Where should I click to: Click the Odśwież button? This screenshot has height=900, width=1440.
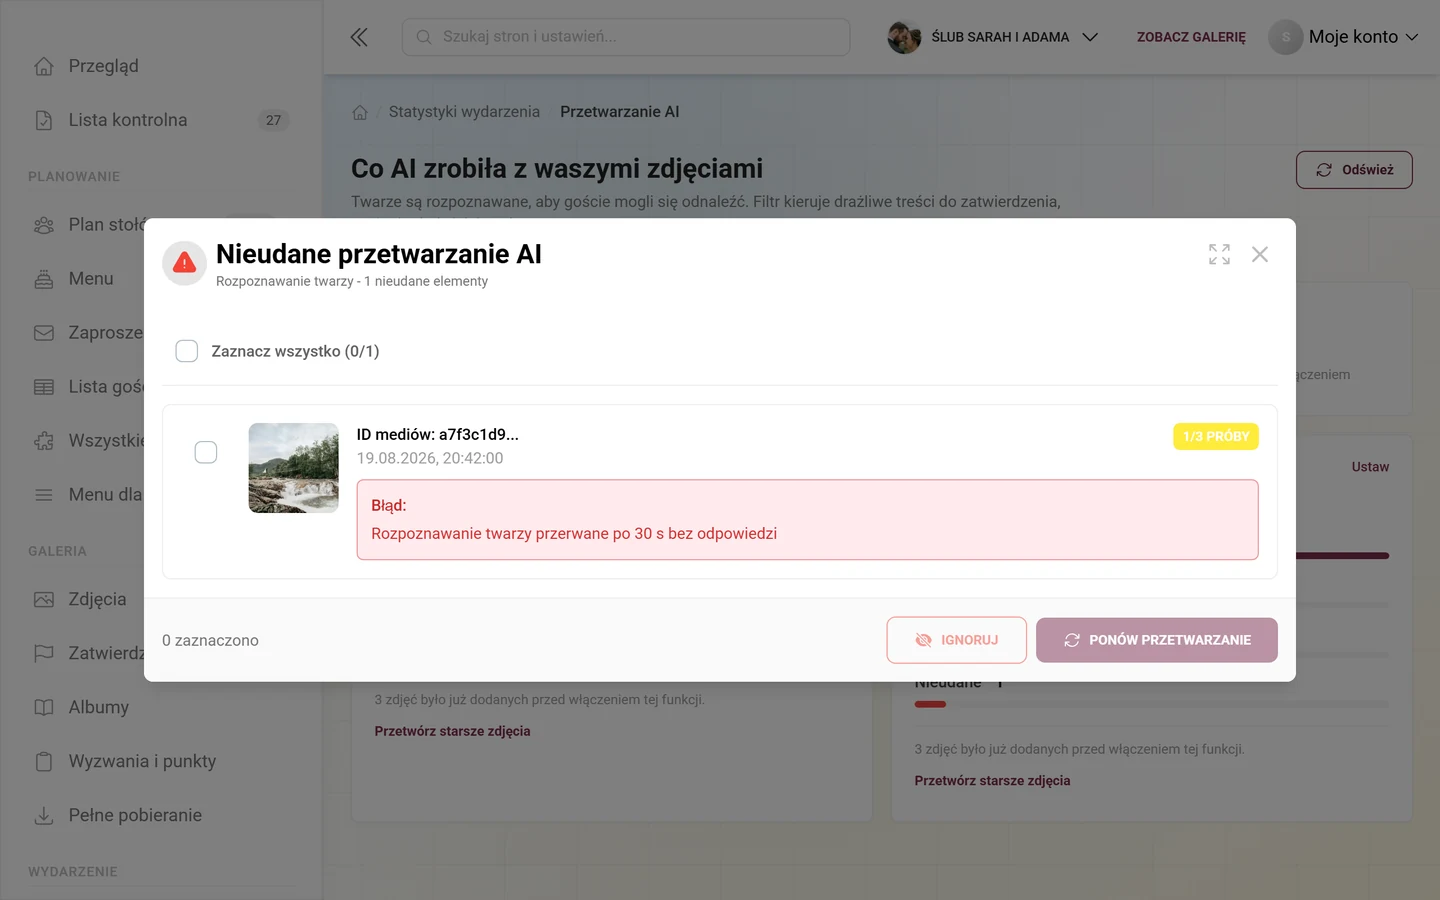pos(1354,170)
